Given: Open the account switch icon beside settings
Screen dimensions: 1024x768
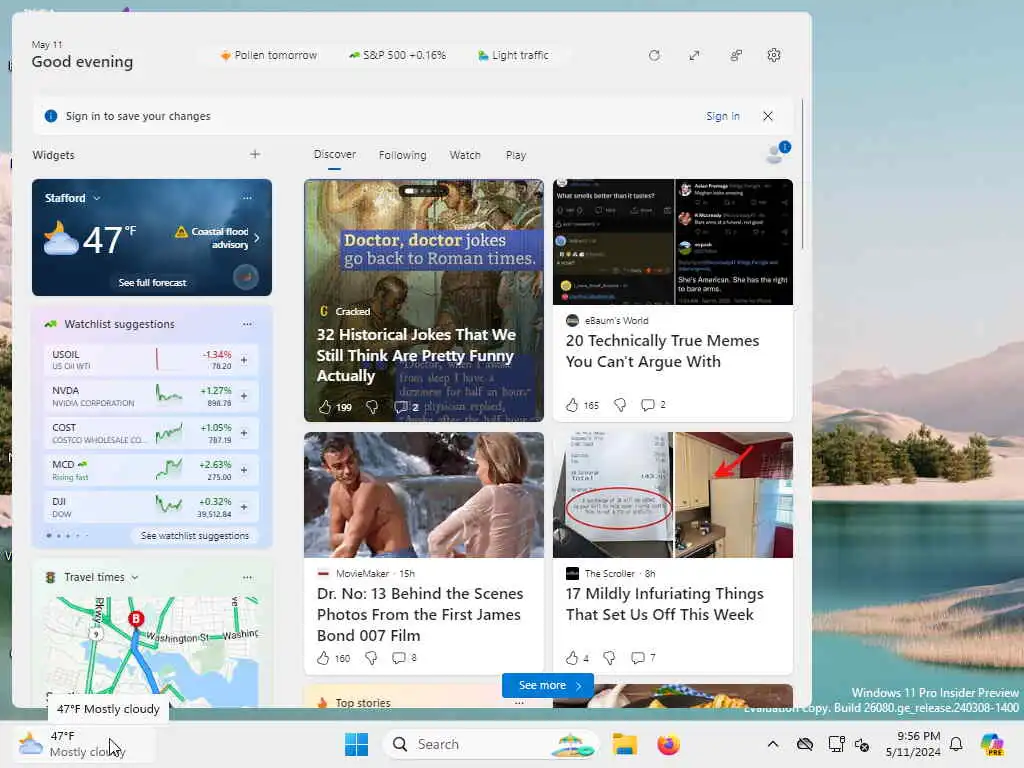Looking at the screenshot, I should point(735,56).
